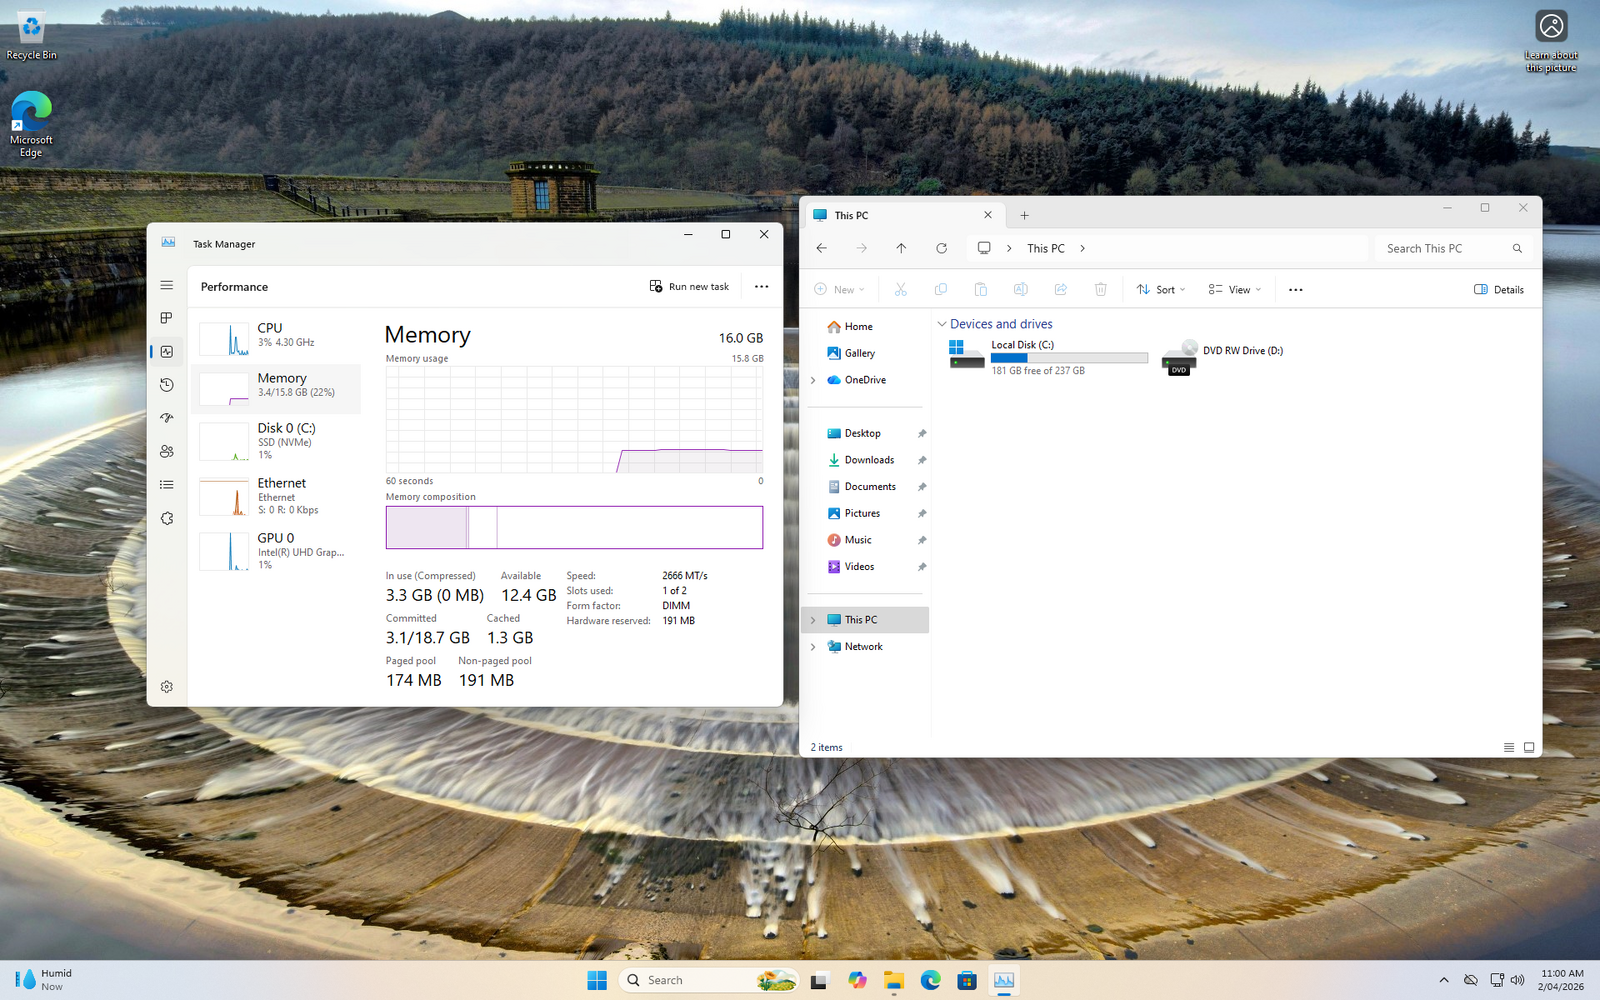Toggle Task Manager navigation hamburger menu

pyautogui.click(x=167, y=285)
